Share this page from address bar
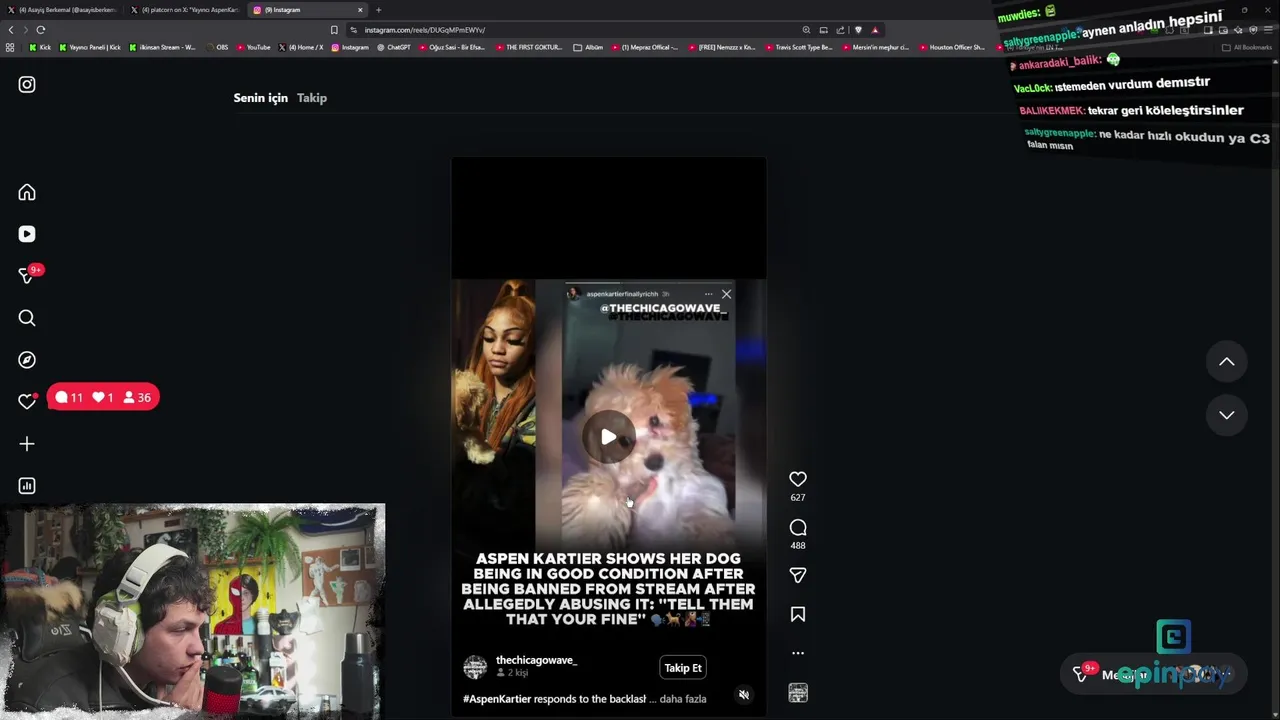The width and height of the screenshot is (1280, 720). 840,30
